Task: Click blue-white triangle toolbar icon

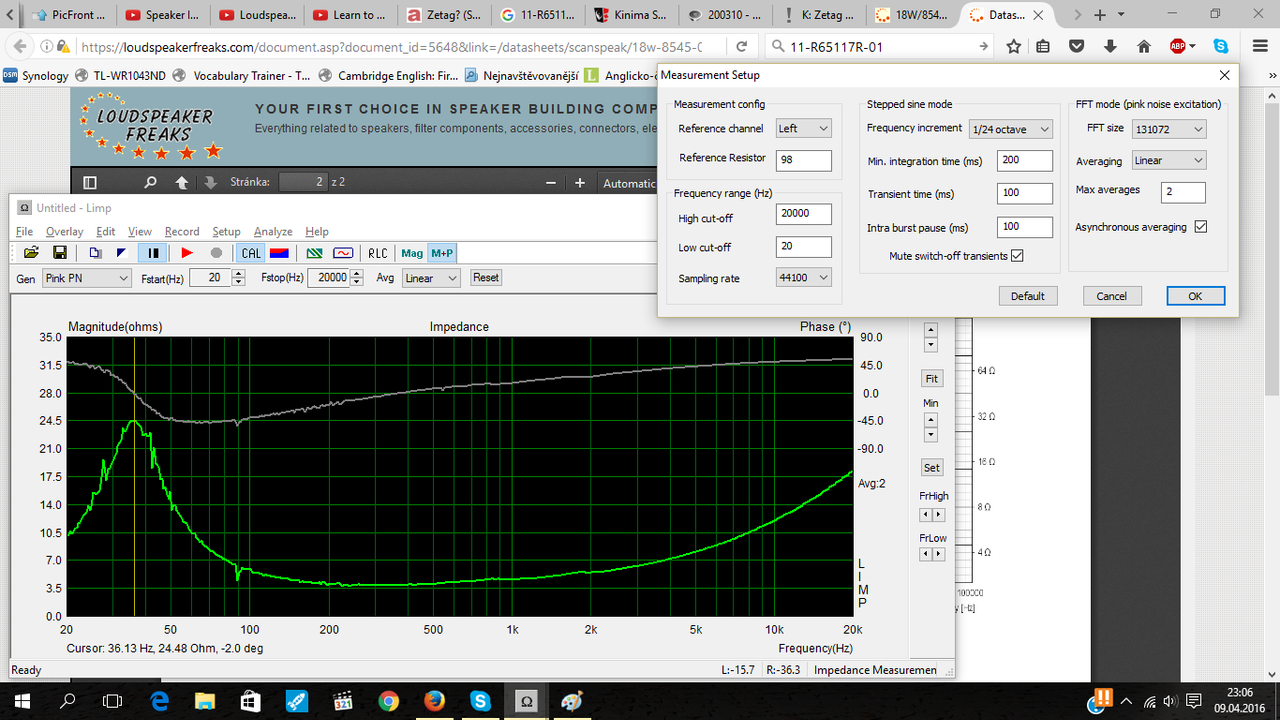Action: tap(121, 253)
